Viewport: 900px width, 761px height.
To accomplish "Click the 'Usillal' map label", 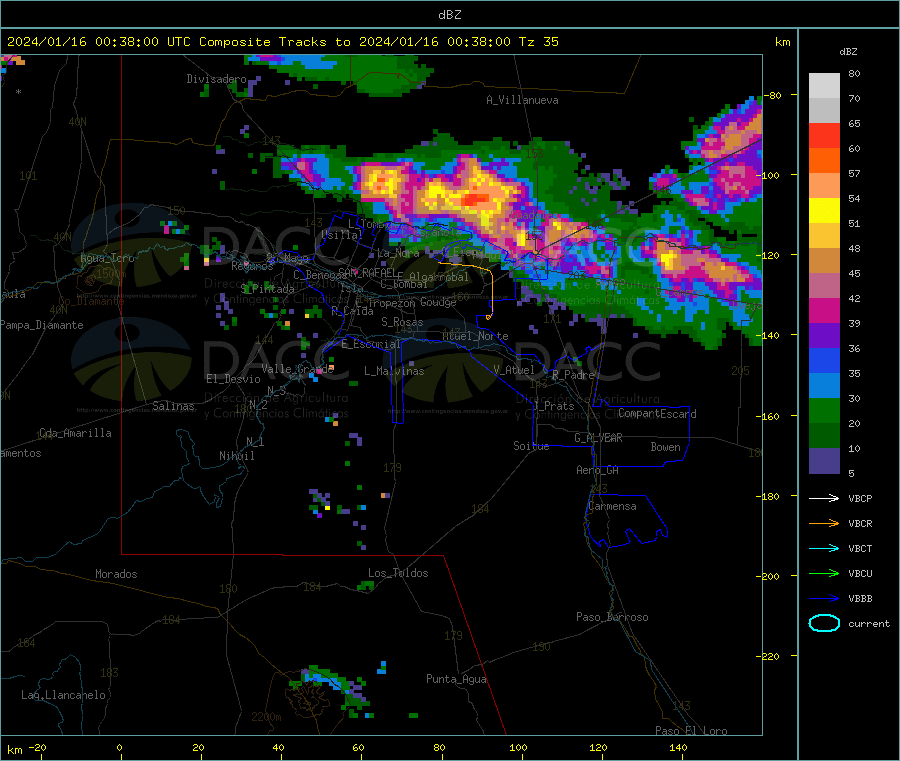I will point(342,235).
